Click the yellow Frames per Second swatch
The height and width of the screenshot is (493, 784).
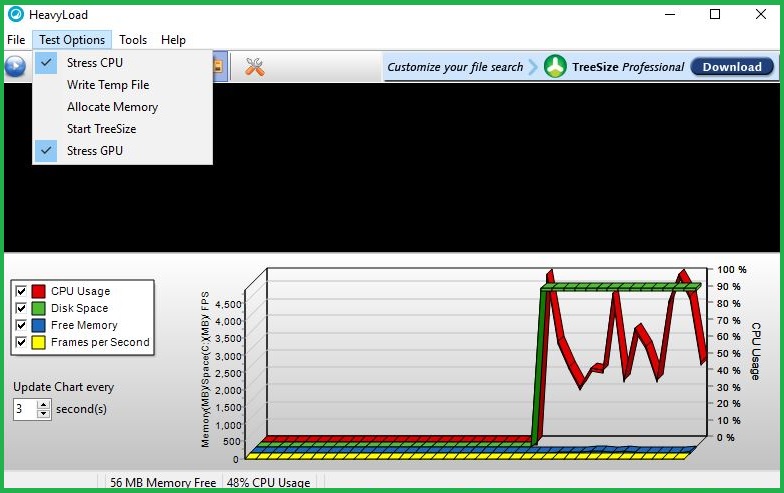tap(38, 342)
